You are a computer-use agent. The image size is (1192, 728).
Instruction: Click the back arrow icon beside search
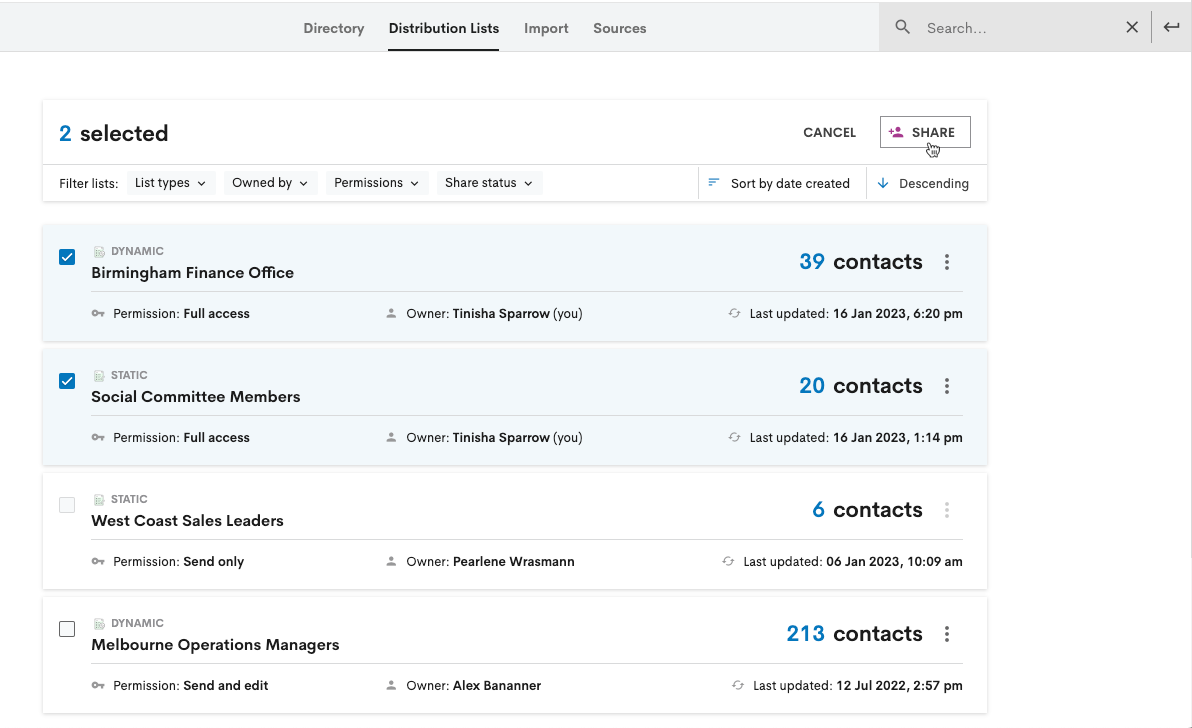[x=1171, y=27]
